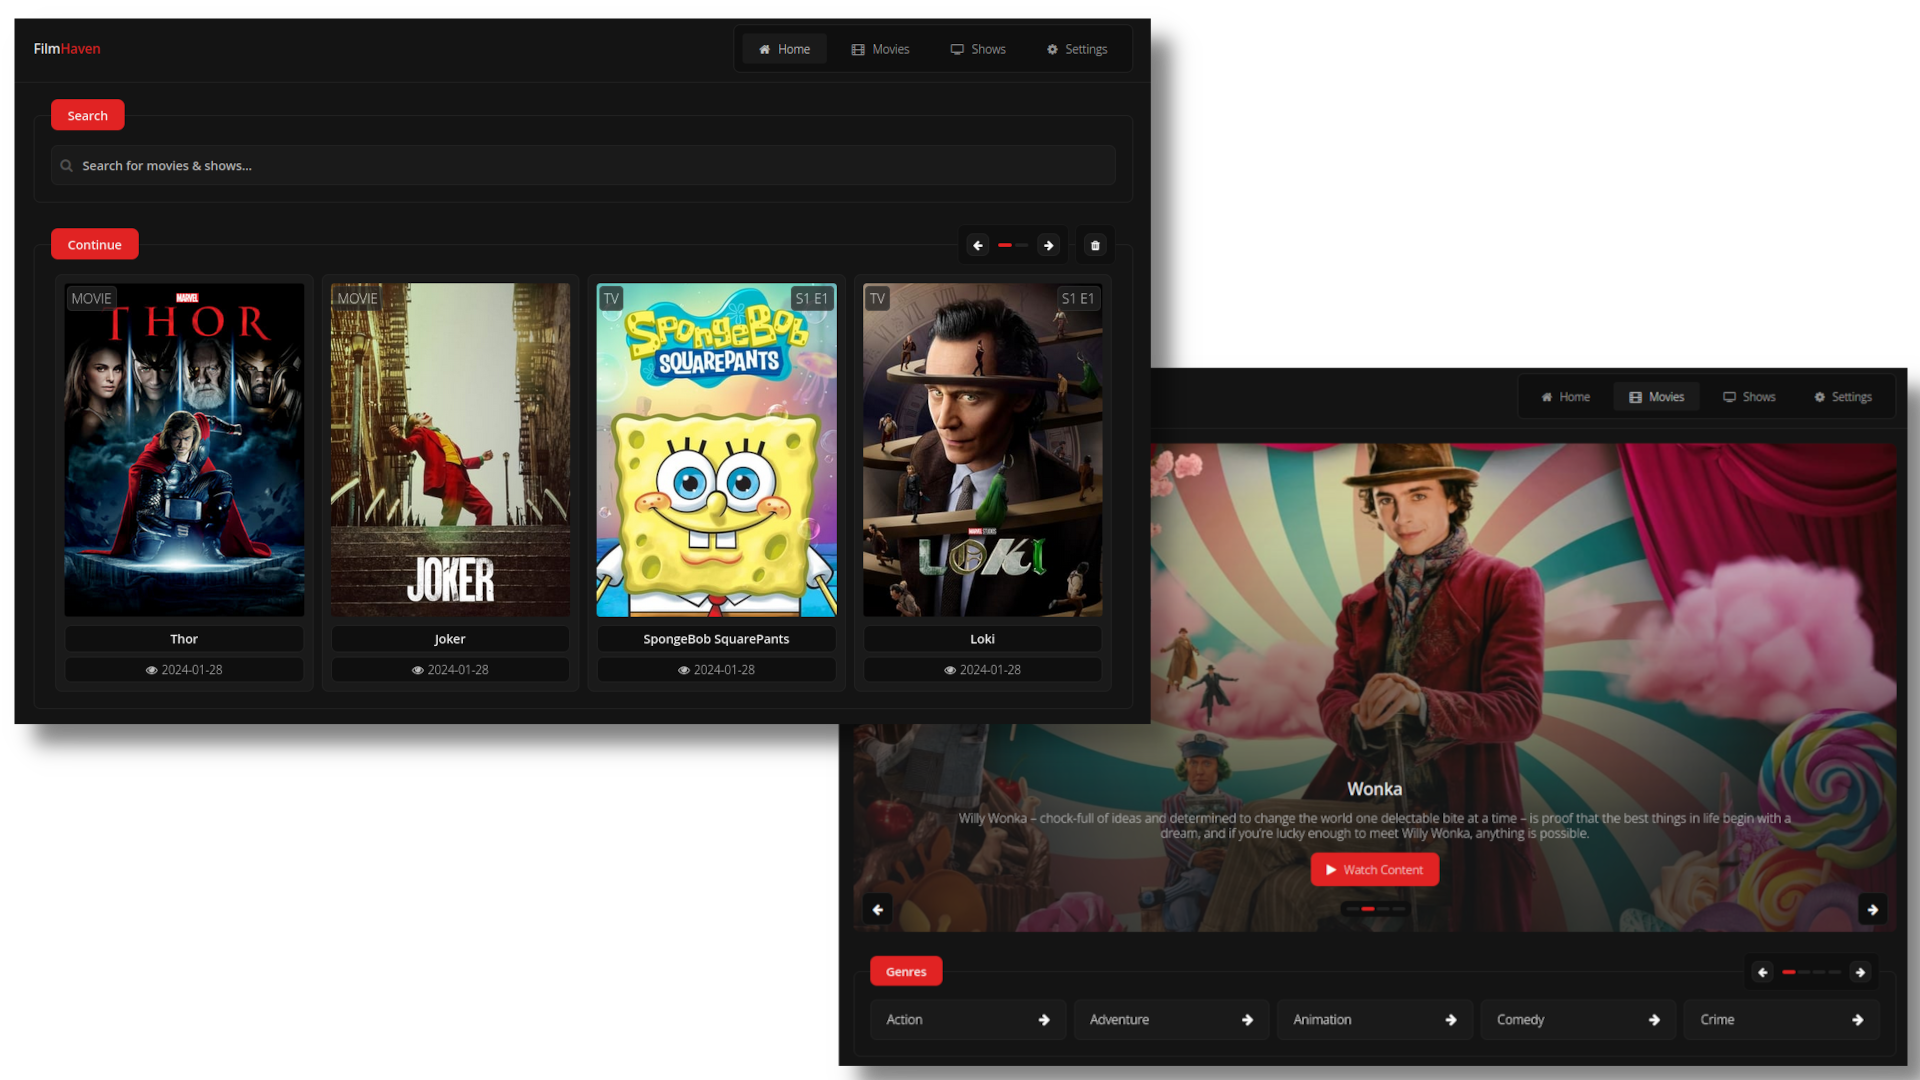Click the Wonka title in the banner

click(x=1374, y=789)
